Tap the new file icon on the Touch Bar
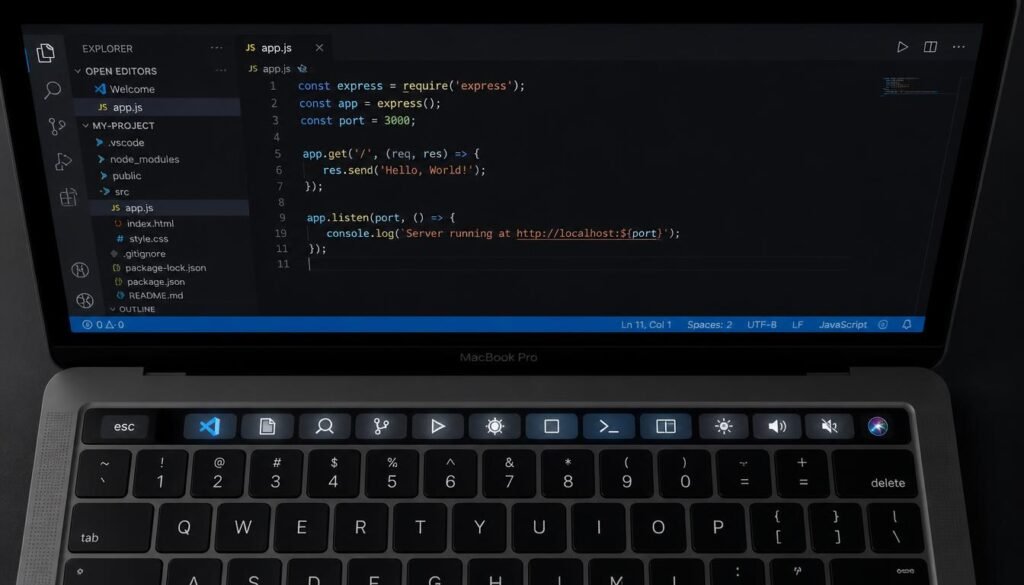1024x585 pixels. pyautogui.click(x=267, y=426)
